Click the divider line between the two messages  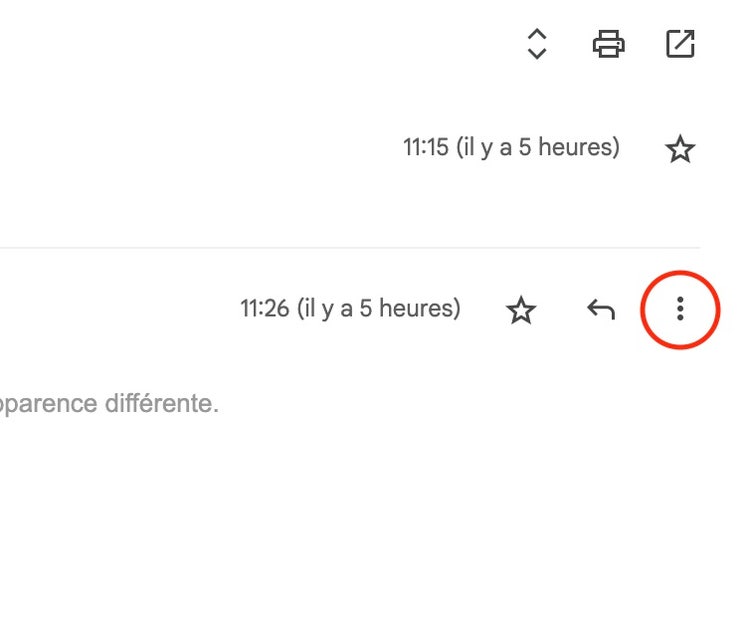point(350,247)
